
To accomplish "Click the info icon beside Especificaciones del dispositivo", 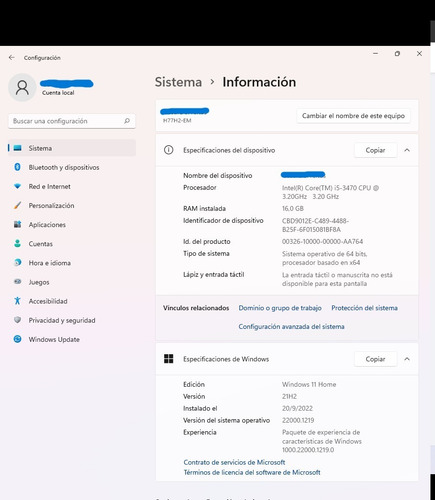I will coord(169,150).
